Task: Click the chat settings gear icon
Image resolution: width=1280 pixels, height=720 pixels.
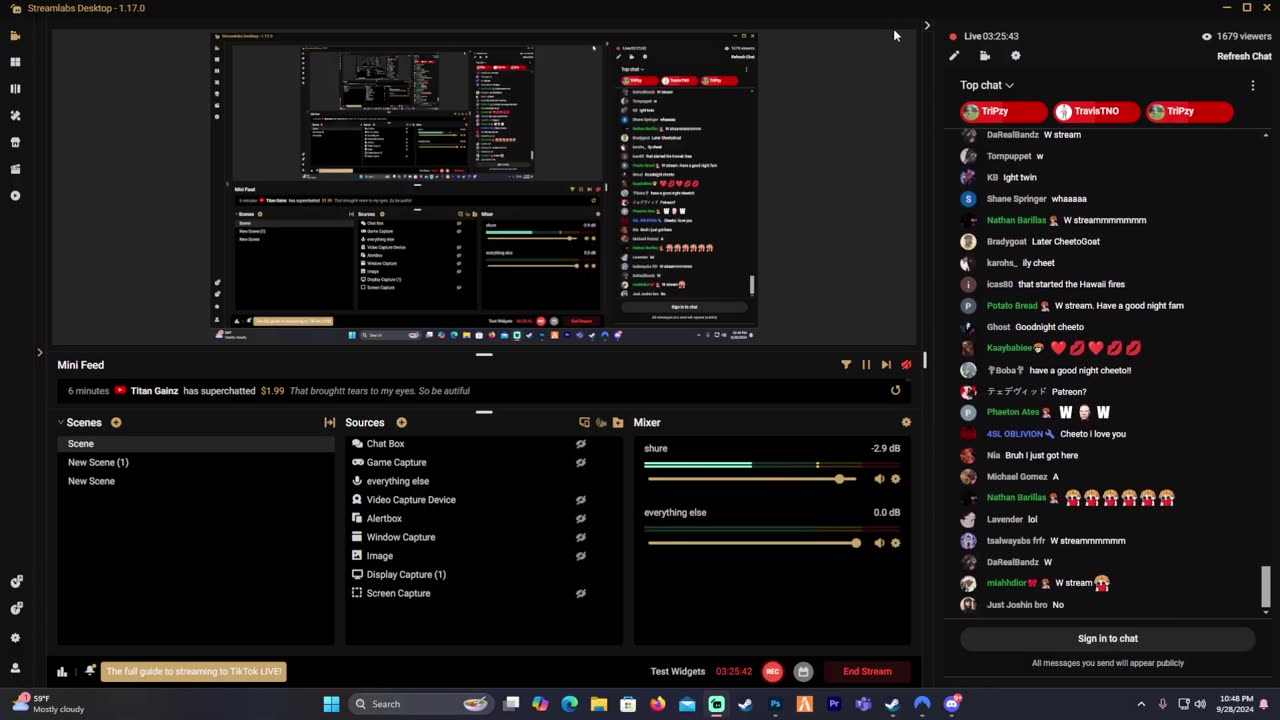Action: pos(1016,56)
